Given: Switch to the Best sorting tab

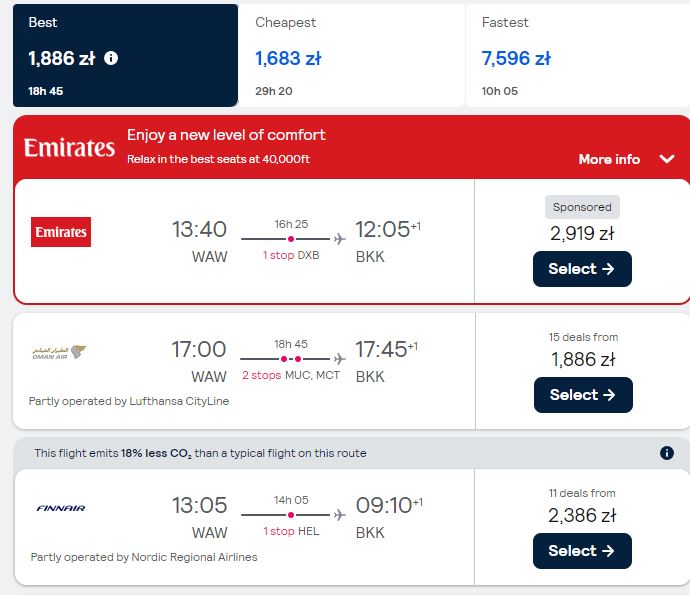Looking at the screenshot, I should pyautogui.click(x=125, y=55).
